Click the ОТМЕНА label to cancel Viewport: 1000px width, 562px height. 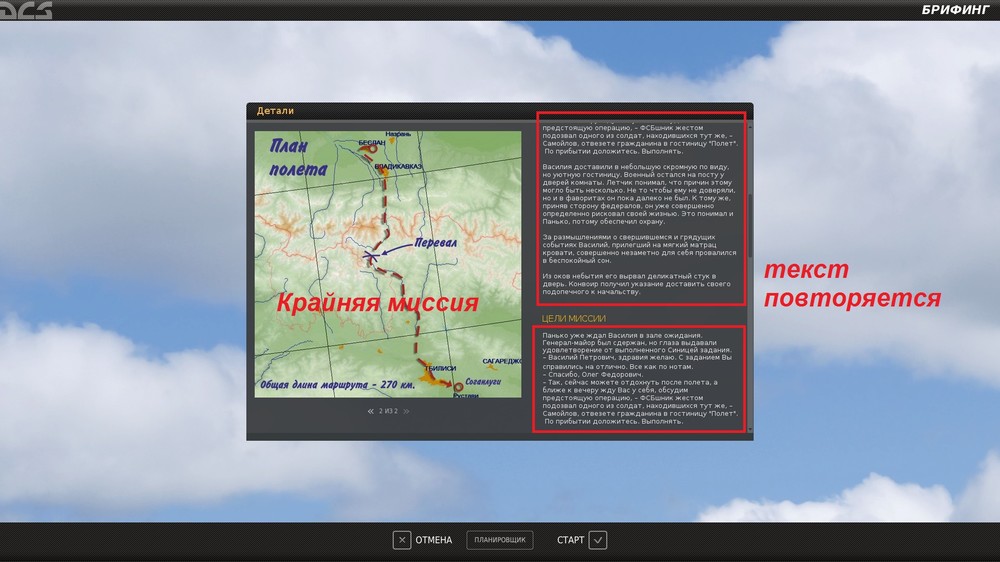click(x=434, y=540)
